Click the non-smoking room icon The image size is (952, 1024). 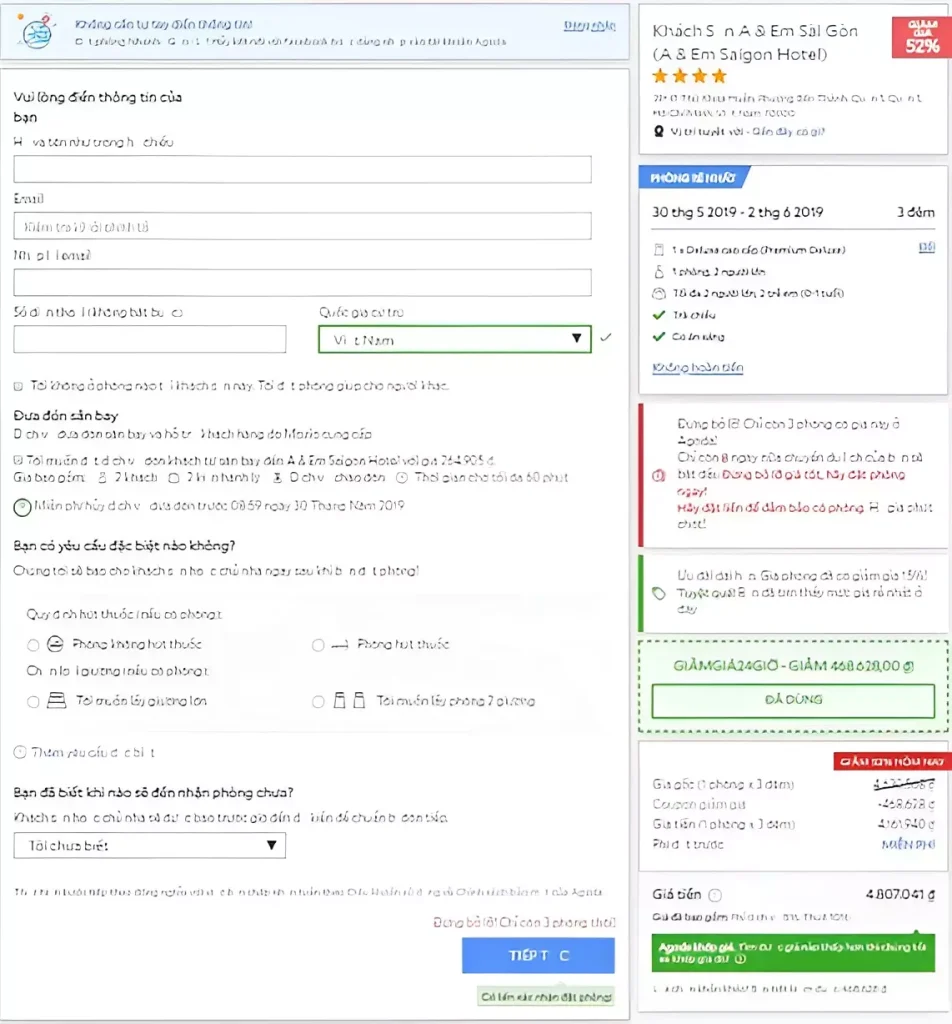click(x=56, y=644)
